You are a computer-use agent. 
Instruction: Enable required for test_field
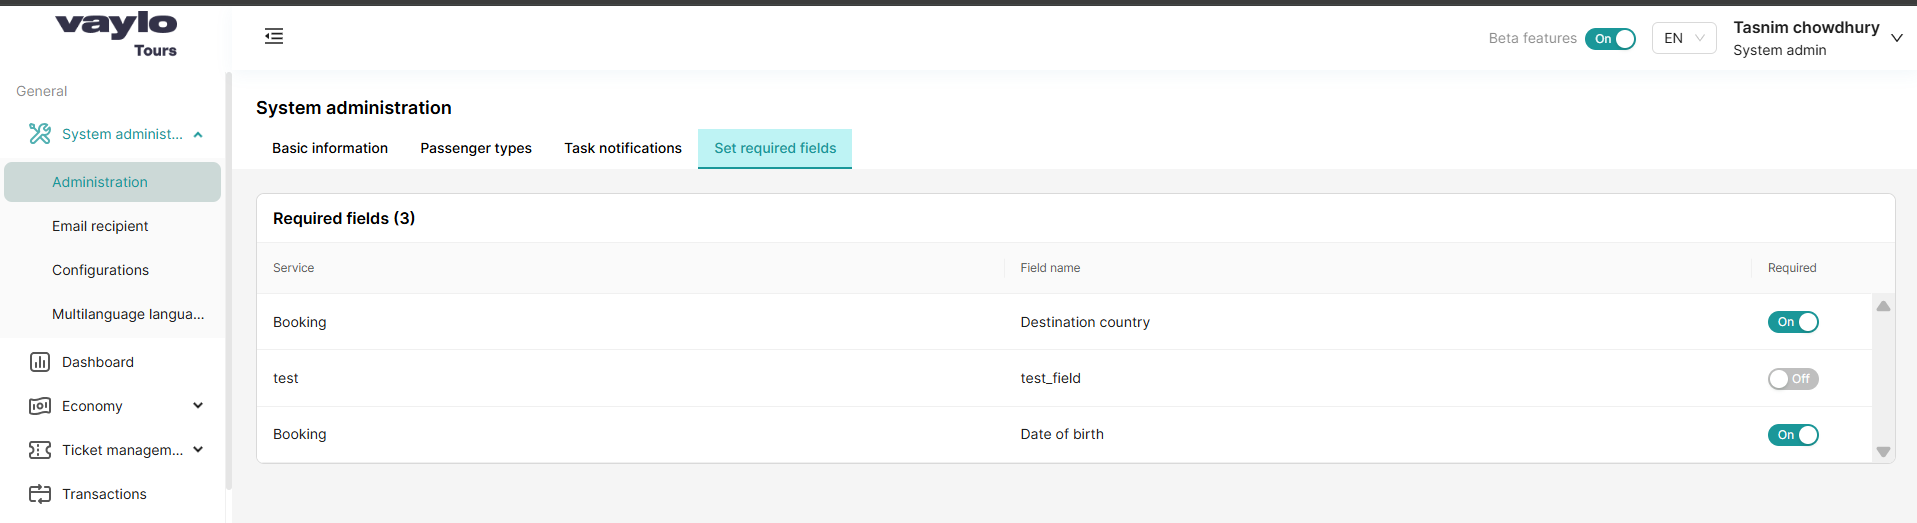[x=1793, y=379]
